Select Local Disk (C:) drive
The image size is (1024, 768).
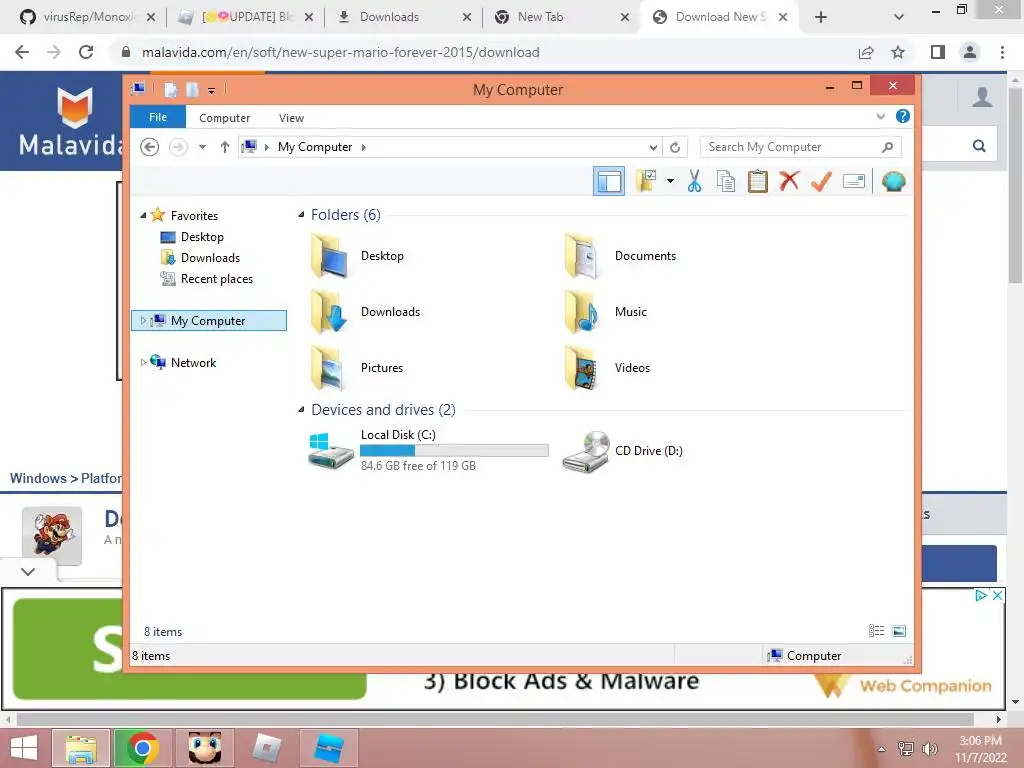(428, 450)
